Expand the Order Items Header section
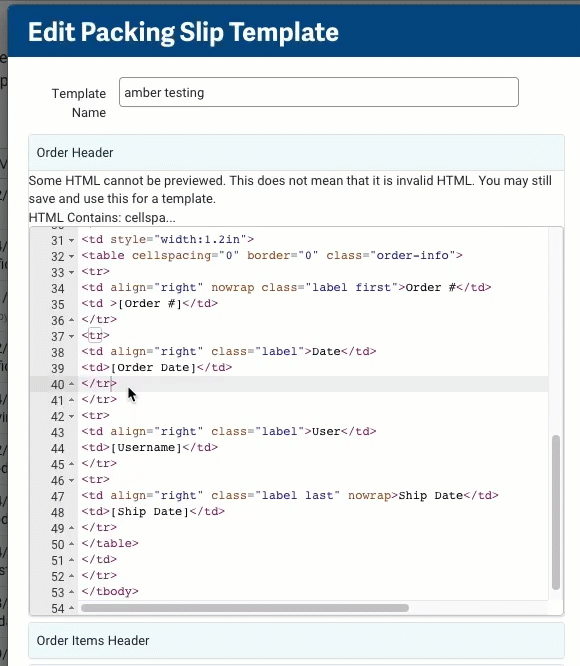Screen dimensions: 580x666 click(x=296, y=641)
